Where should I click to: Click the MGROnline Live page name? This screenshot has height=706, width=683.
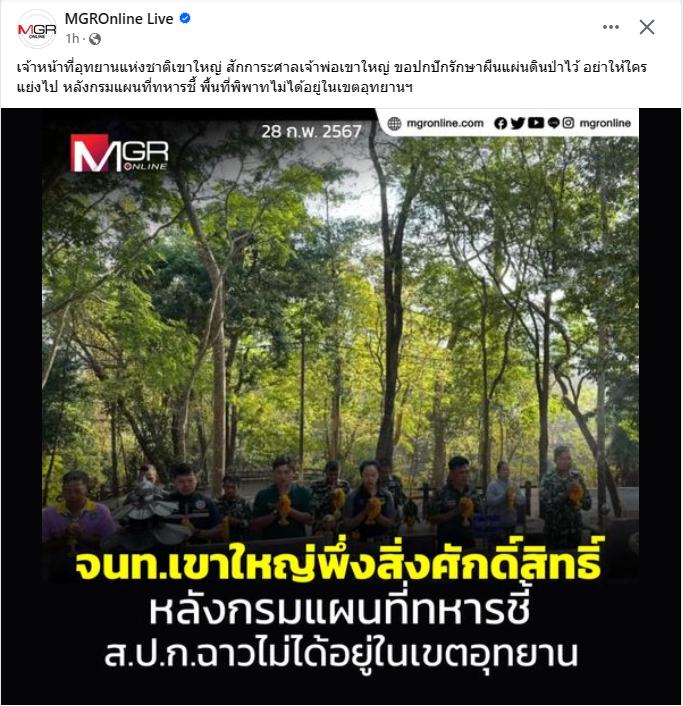[119, 18]
